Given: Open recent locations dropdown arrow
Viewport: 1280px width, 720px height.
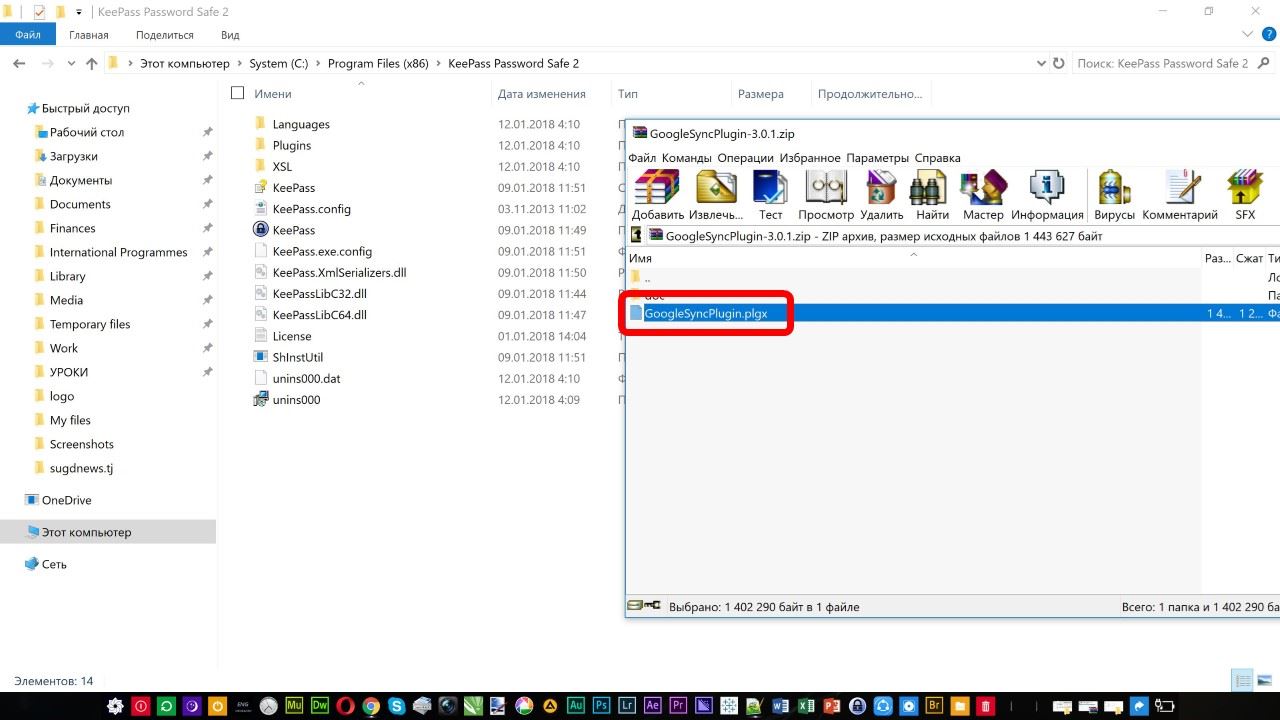Looking at the screenshot, I should 70,63.
